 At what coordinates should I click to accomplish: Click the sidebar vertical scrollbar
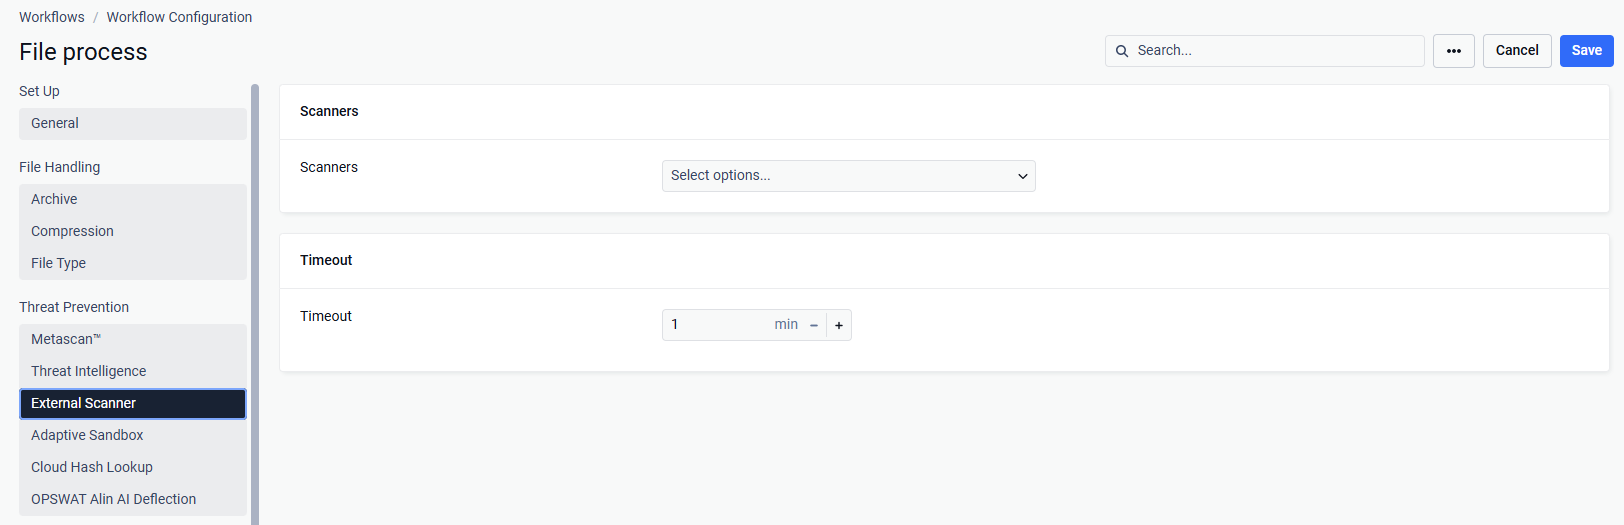(x=255, y=304)
